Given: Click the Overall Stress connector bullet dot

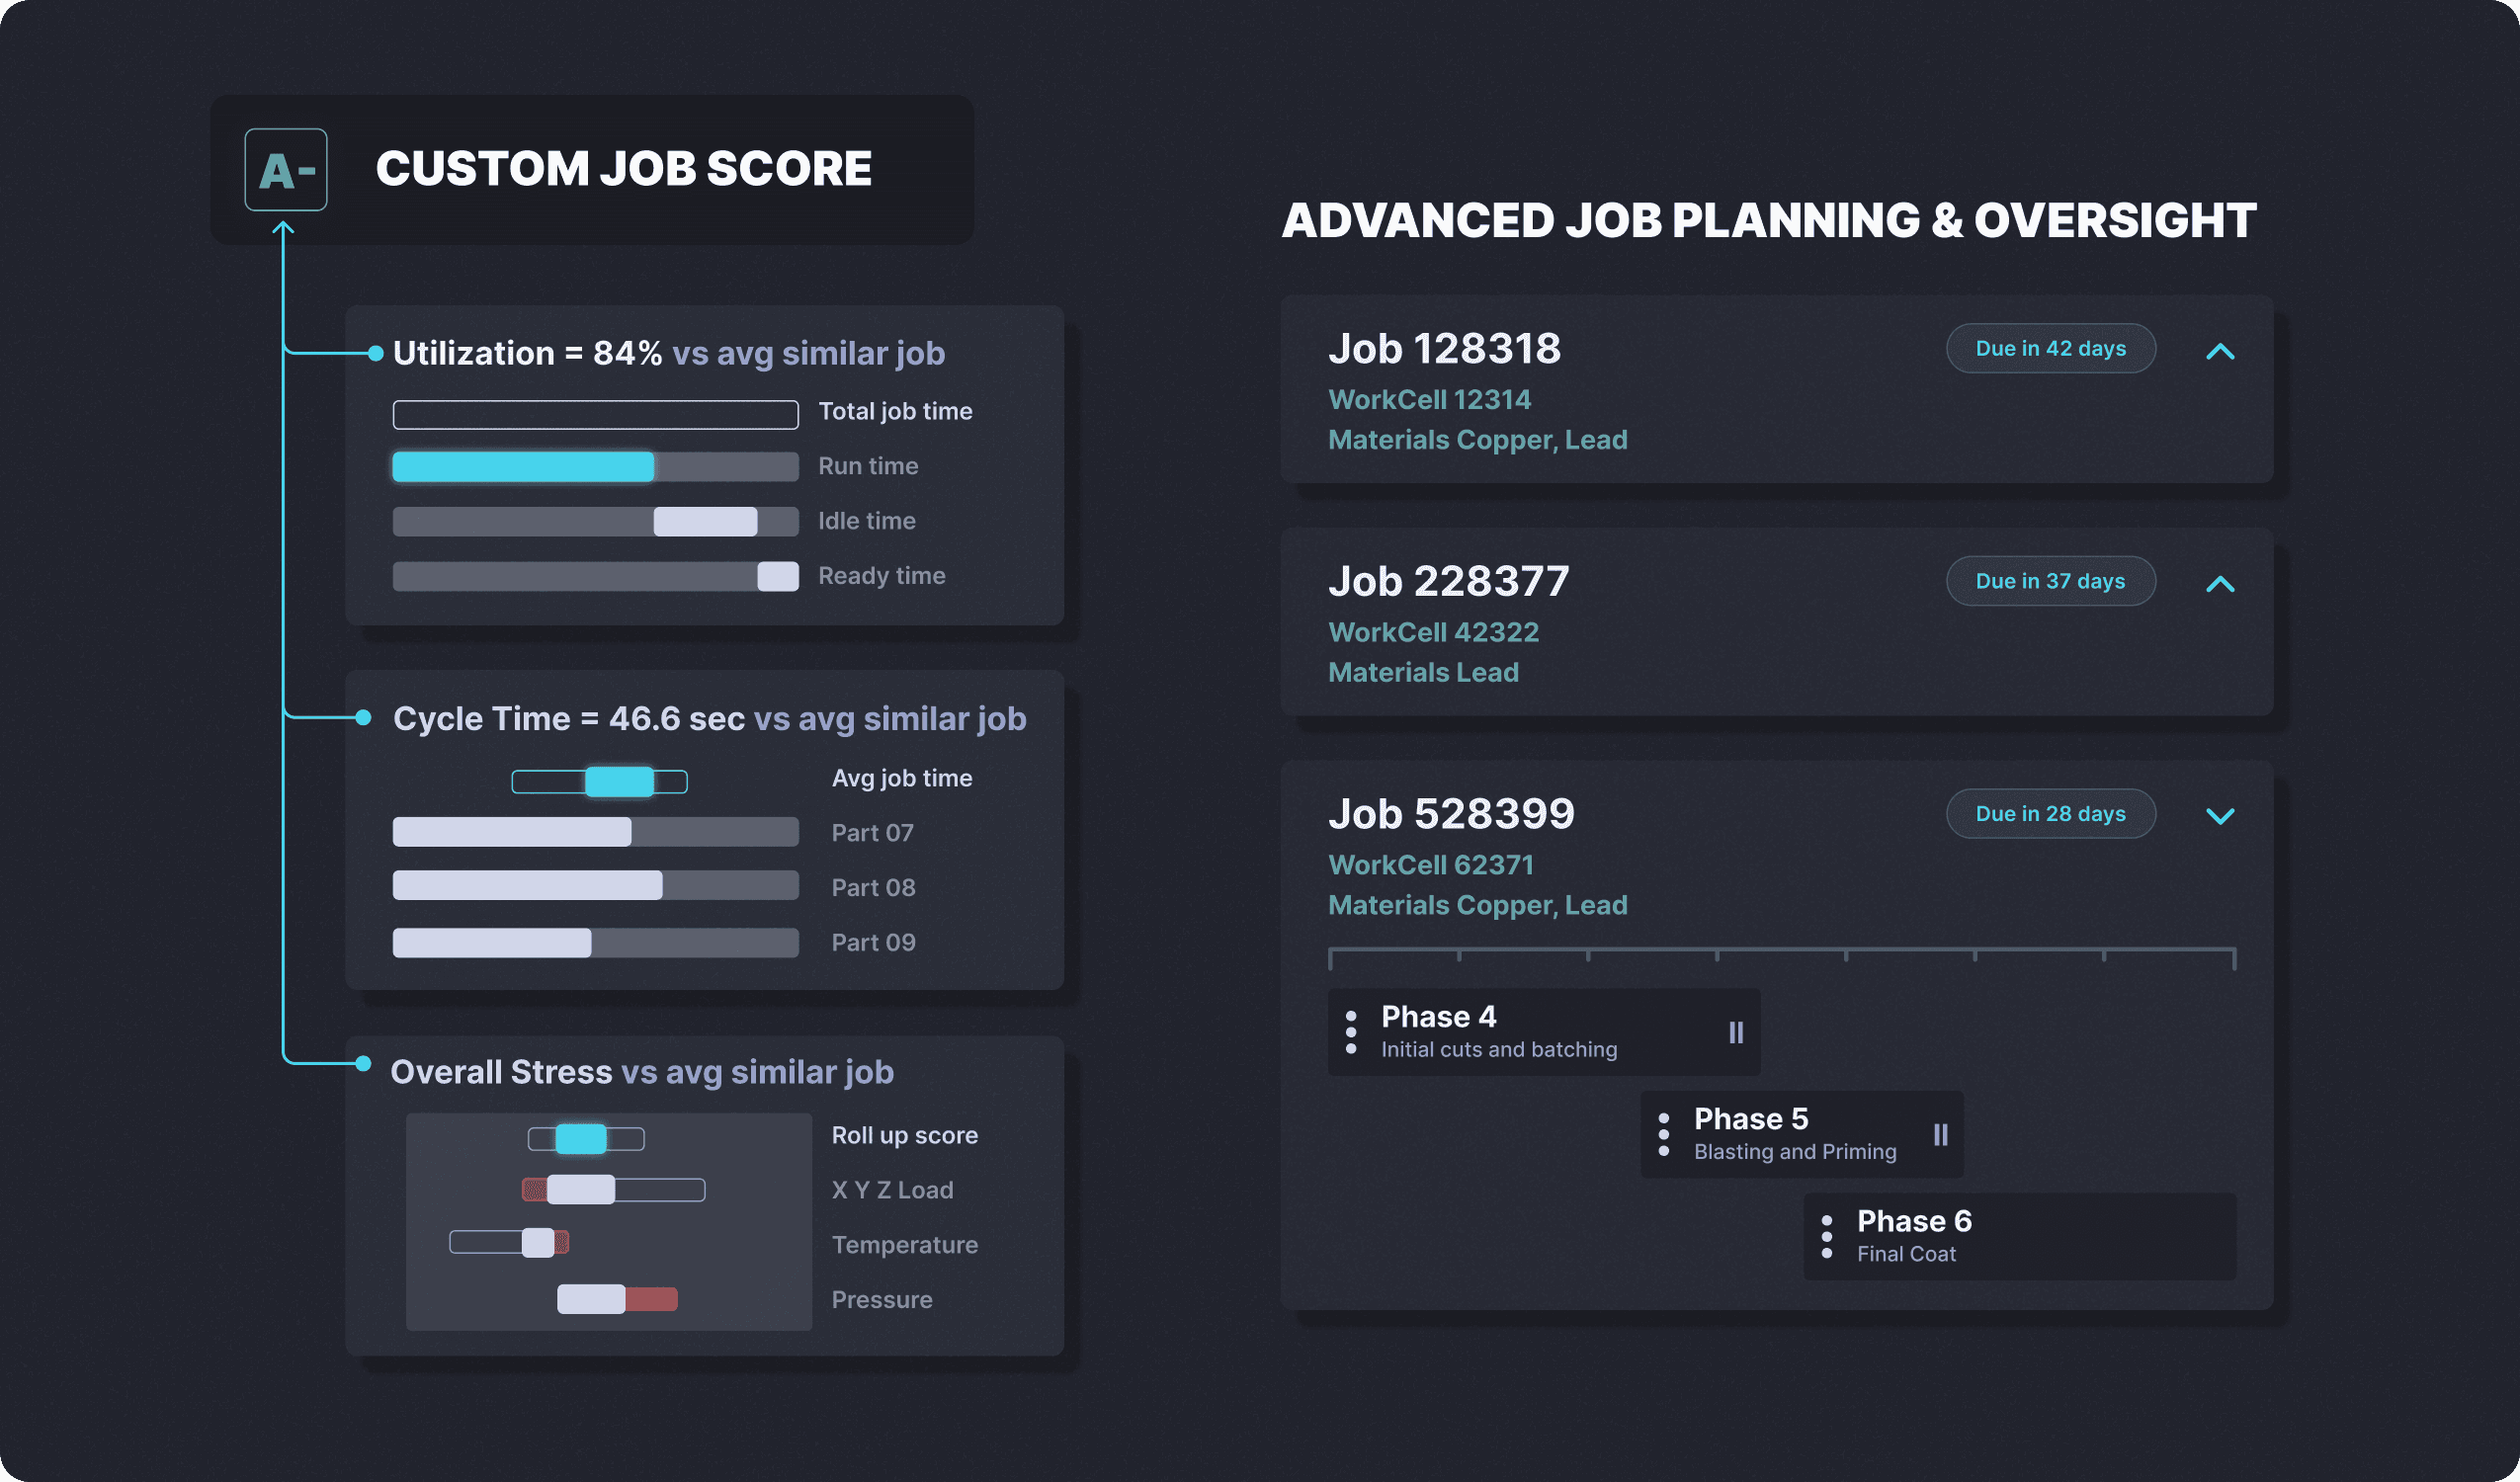Looking at the screenshot, I should [x=364, y=1063].
